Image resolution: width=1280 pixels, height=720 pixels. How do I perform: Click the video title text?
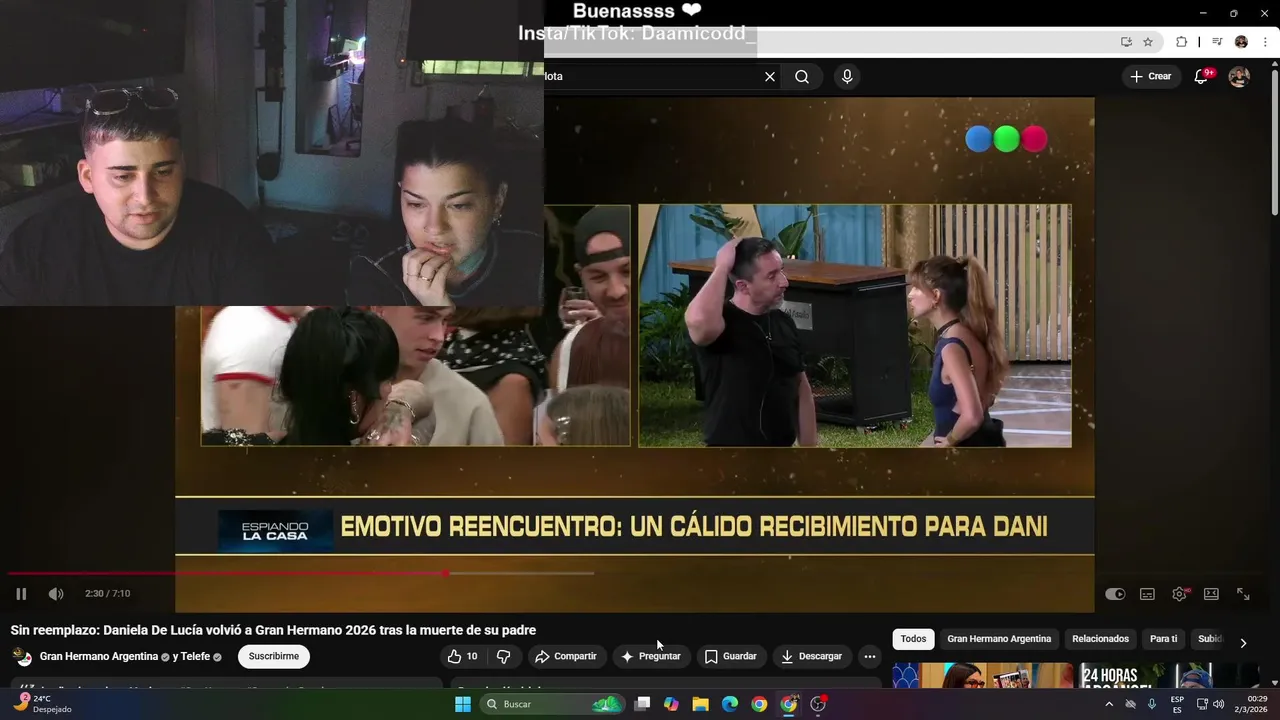(273, 630)
